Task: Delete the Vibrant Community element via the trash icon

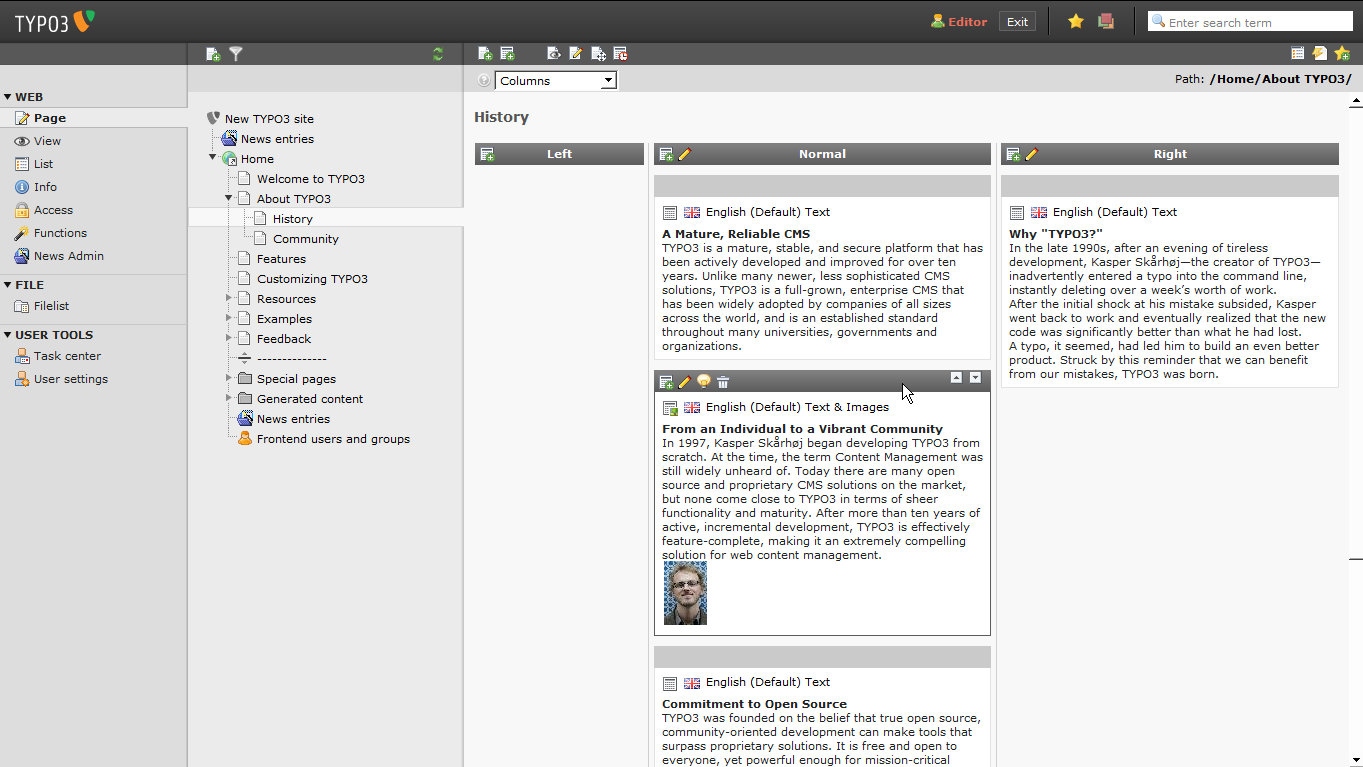Action: click(723, 382)
